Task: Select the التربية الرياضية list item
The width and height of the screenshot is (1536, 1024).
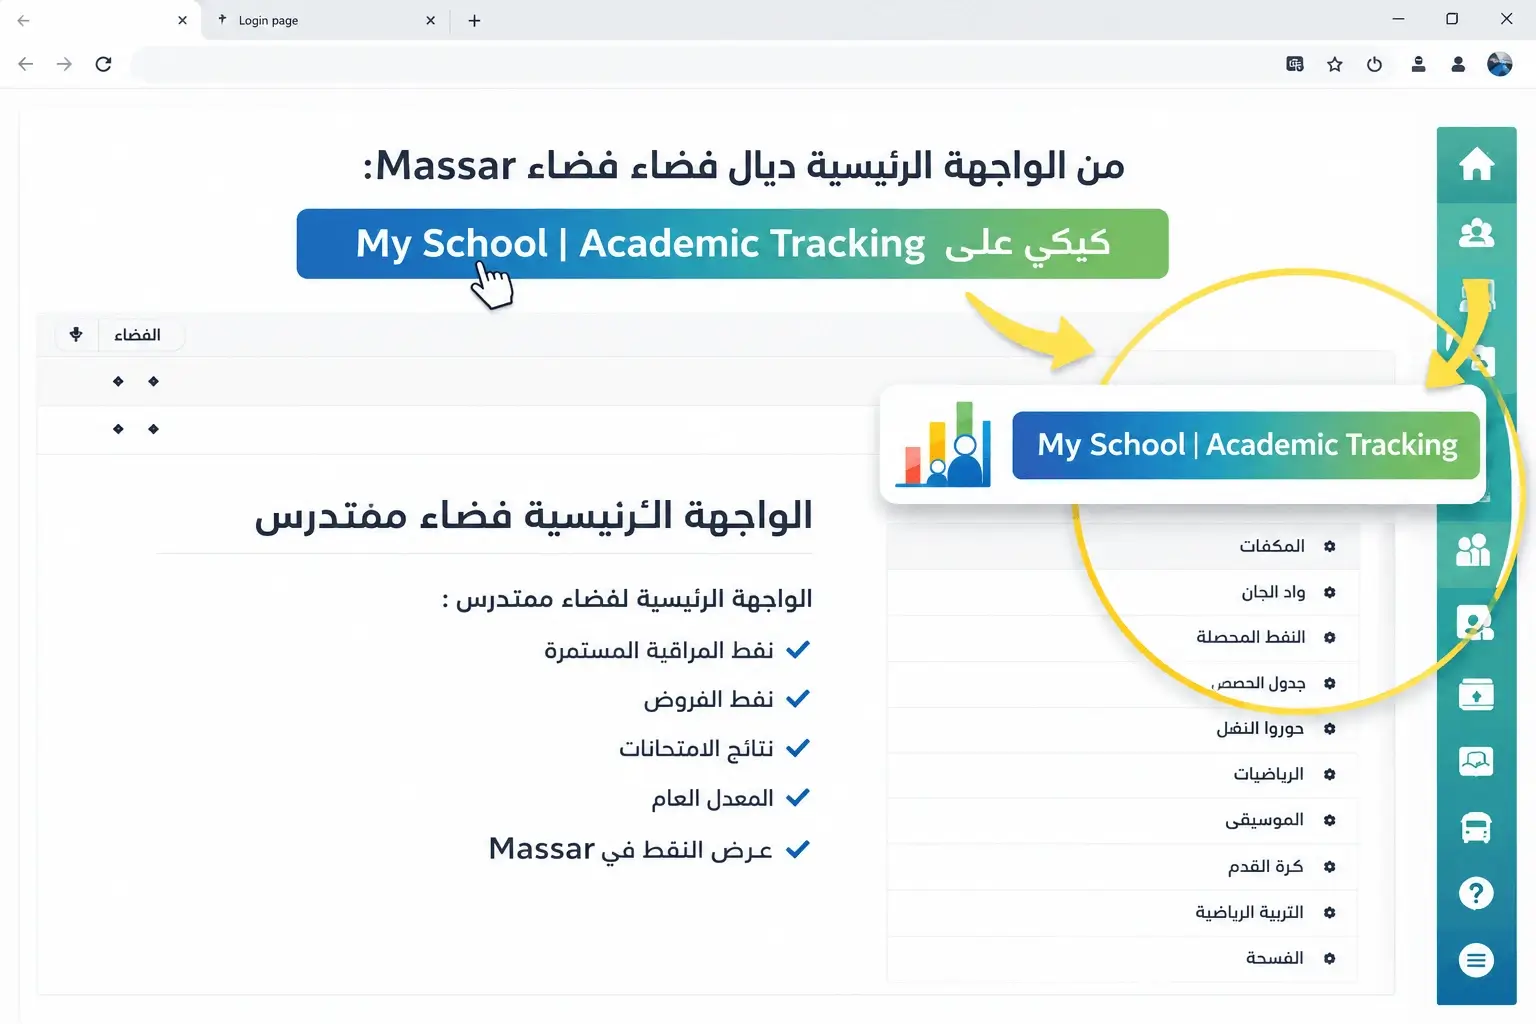Action: [1123, 912]
